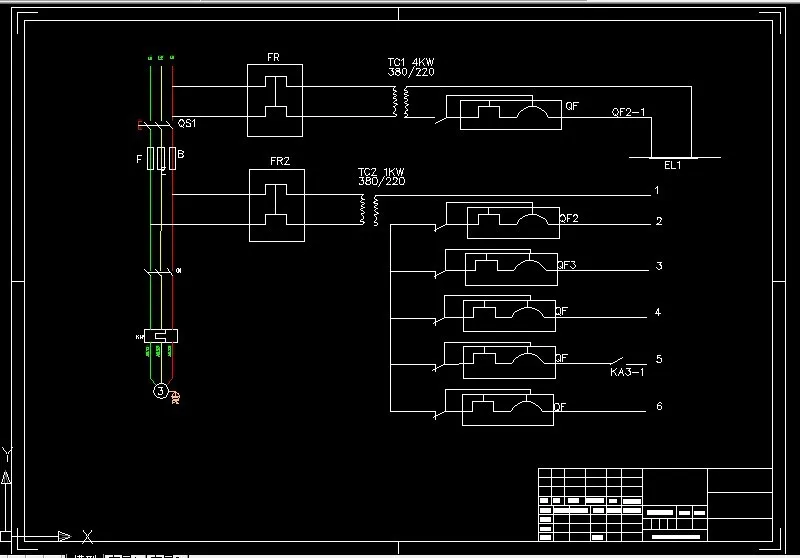Click the 'QF' label on line 4

click(x=561, y=311)
